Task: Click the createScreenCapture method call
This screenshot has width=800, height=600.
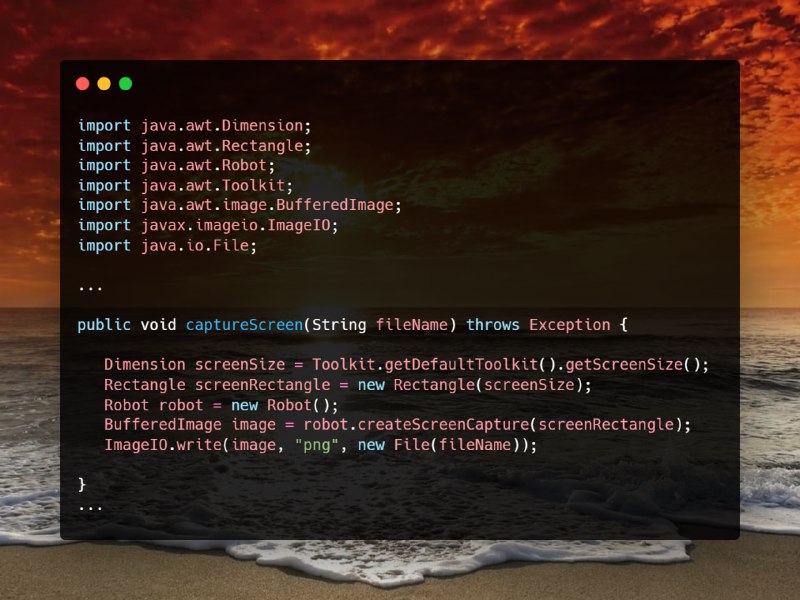Action: 443,424
